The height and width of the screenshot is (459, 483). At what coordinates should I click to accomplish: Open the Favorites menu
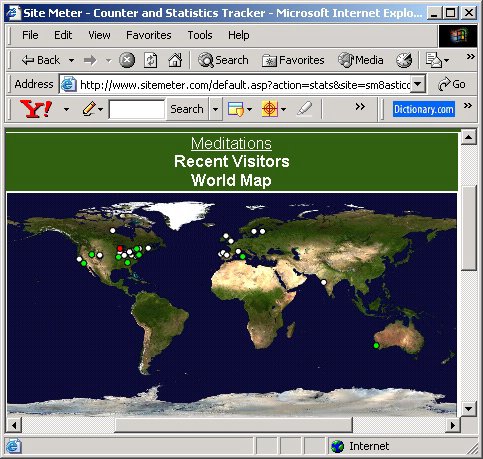149,35
